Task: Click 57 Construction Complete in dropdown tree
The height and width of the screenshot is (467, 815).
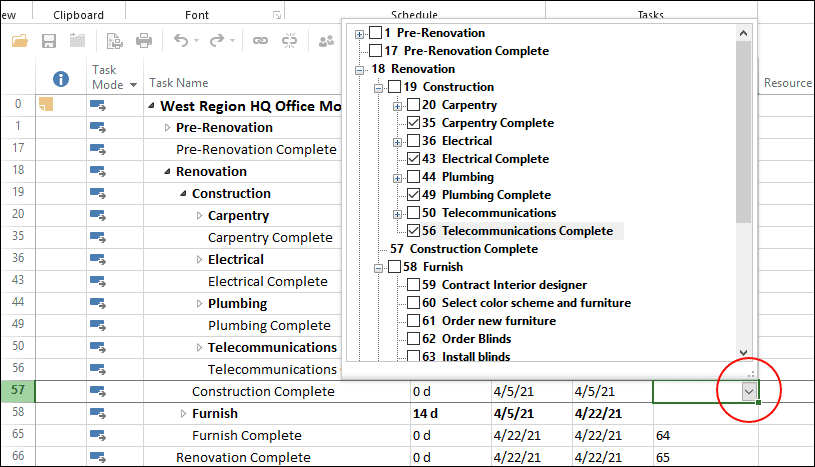Action: [x=464, y=249]
